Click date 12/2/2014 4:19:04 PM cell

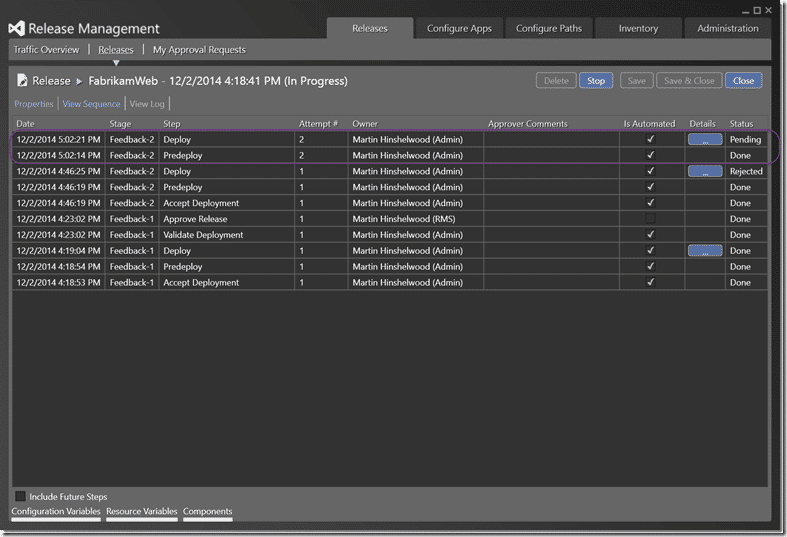pos(58,250)
